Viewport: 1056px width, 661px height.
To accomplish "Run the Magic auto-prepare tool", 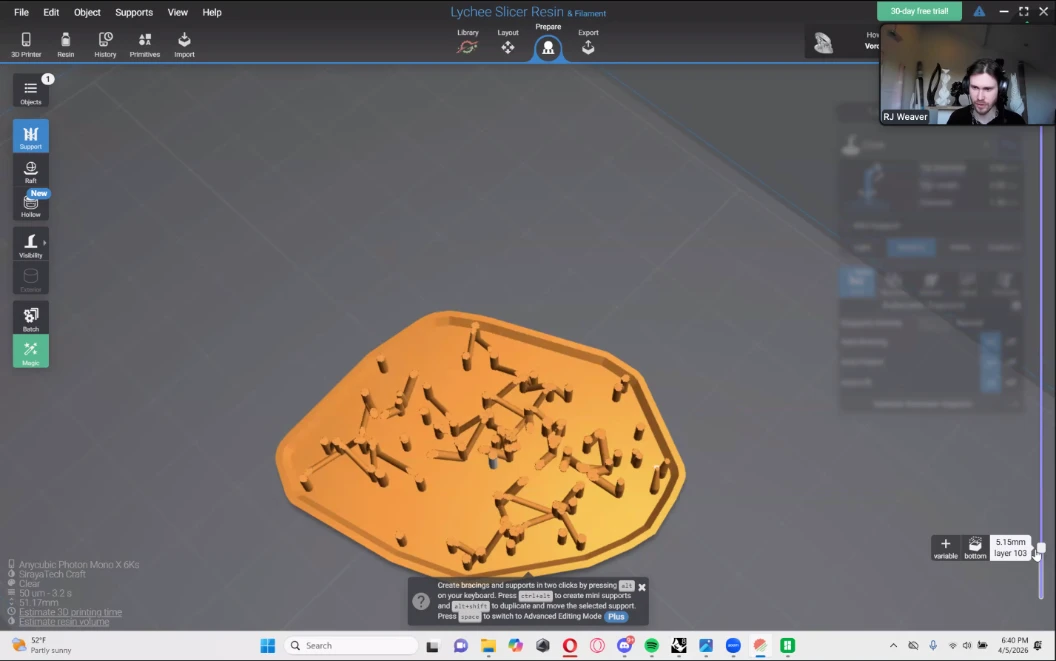I will tap(31, 351).
